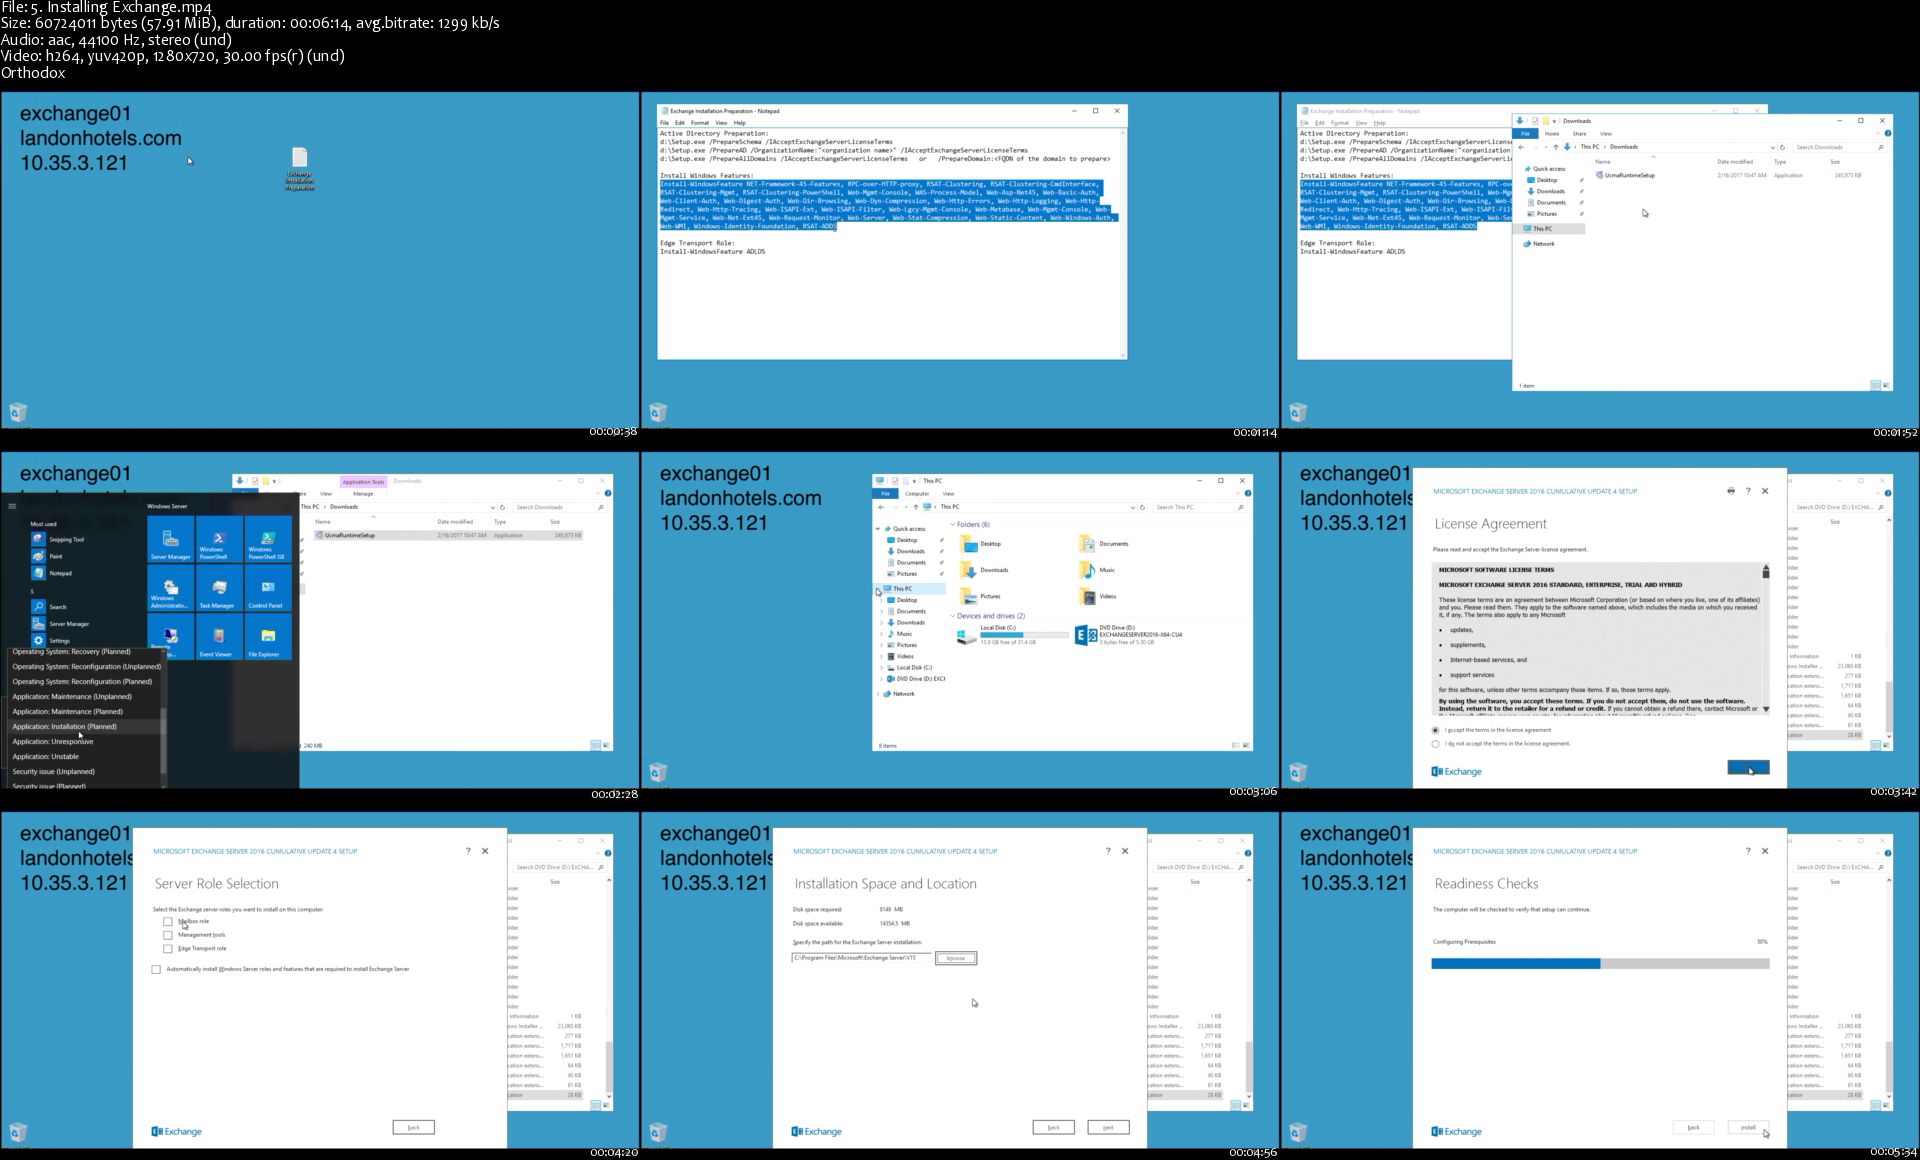The image size is (1920, 1160).
Task: Check the Edge Transport role checkbox
Action: coord(168,949)
